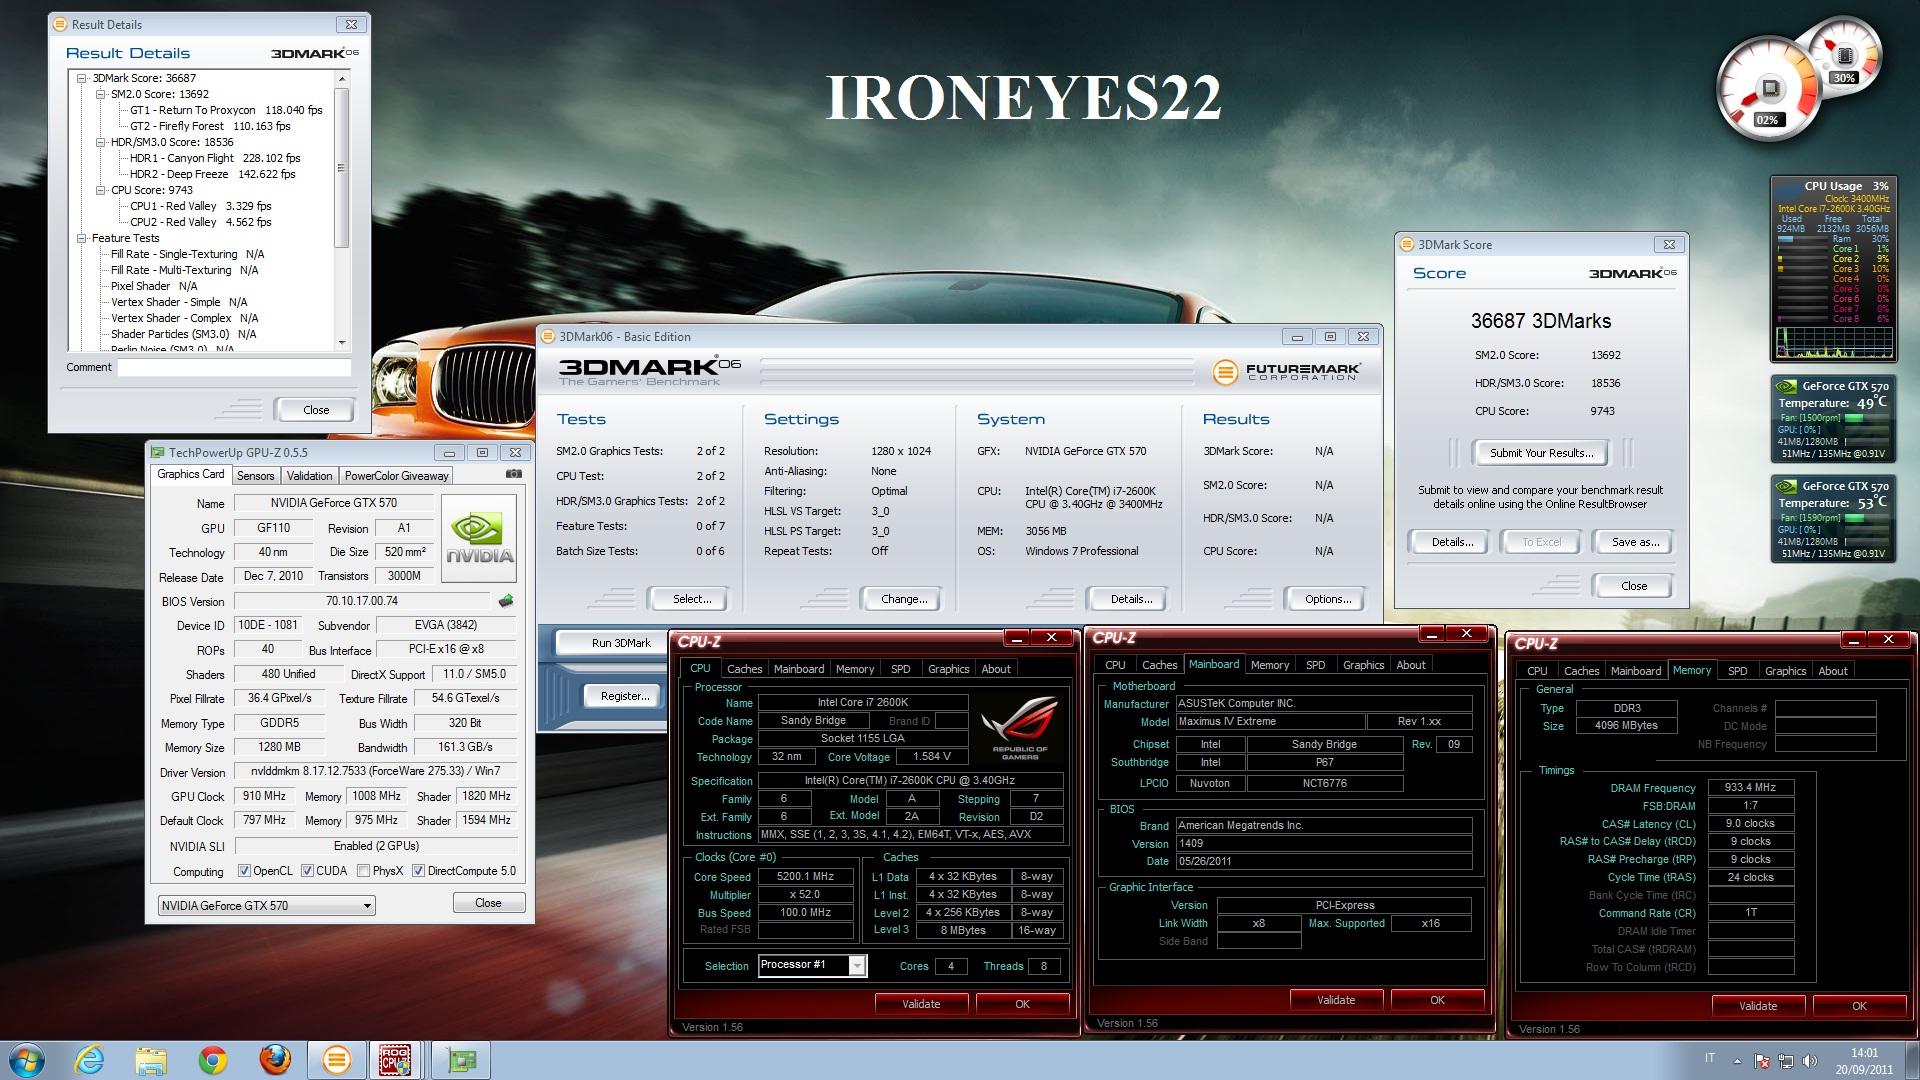Select 'GT1 - Return To Proxycon' row
The height and width of the screenshot is (1080, 1920).
pyautogui.click(x=226, y=110)
